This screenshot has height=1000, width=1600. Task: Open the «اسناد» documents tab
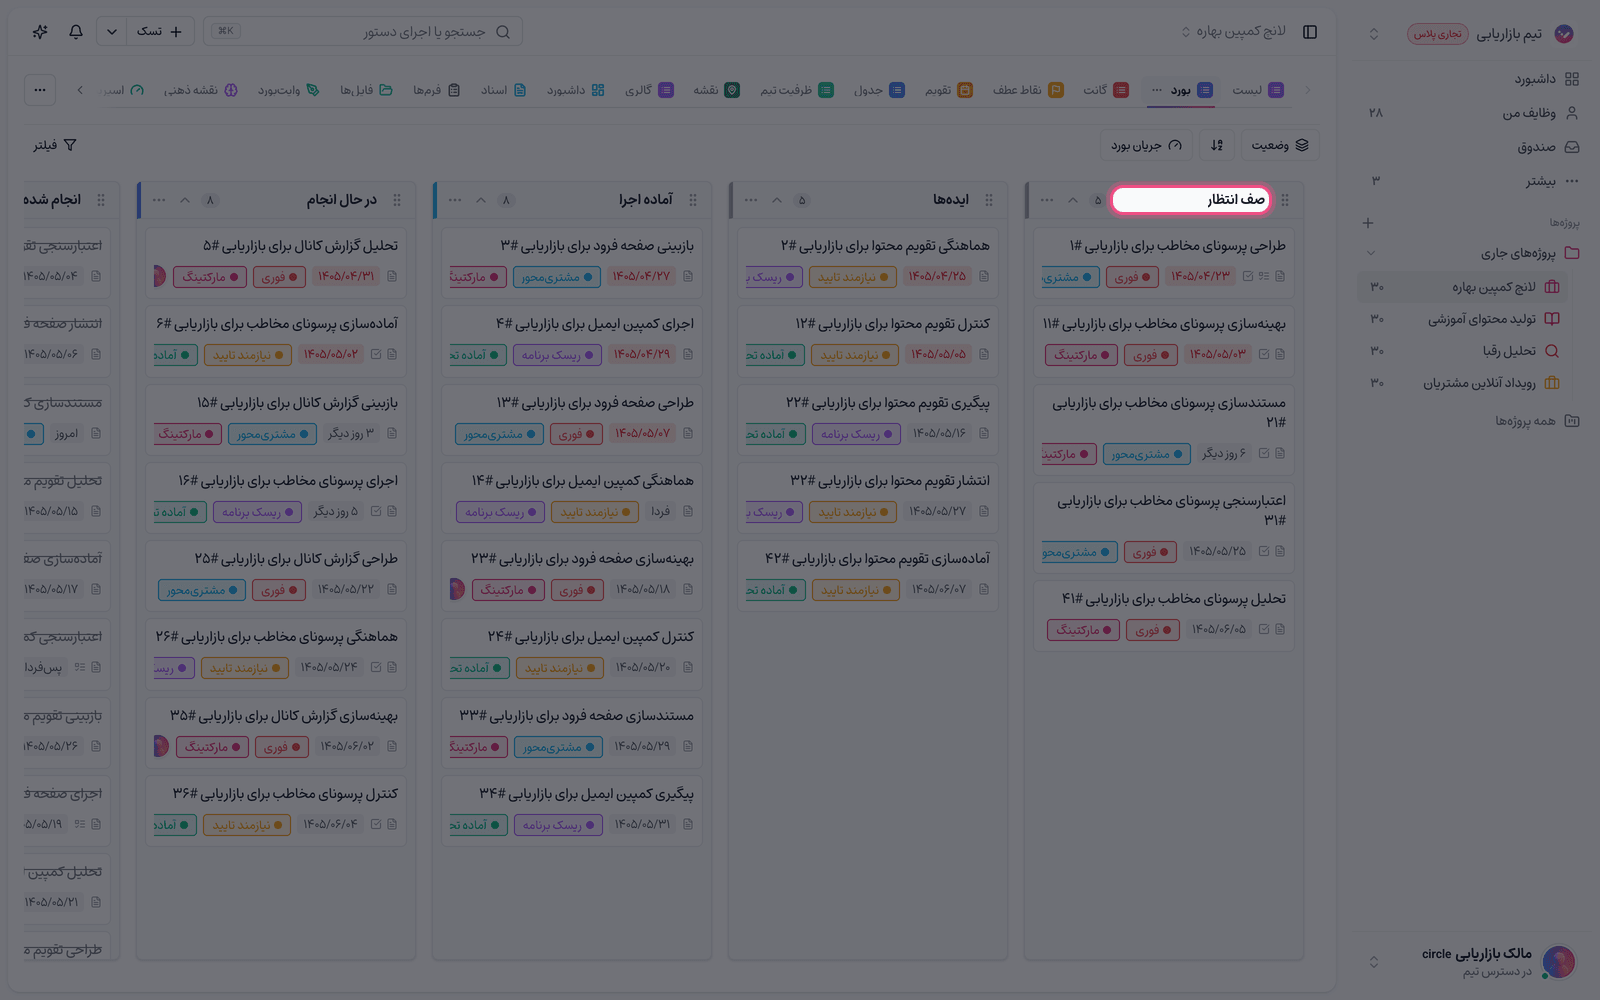503,90
